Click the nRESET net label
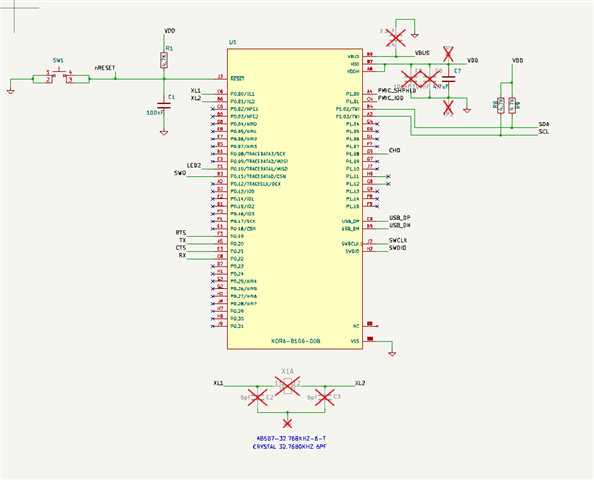Image resolution: width=594 pixels, height=480 pixels. click(x=105, y=68)
